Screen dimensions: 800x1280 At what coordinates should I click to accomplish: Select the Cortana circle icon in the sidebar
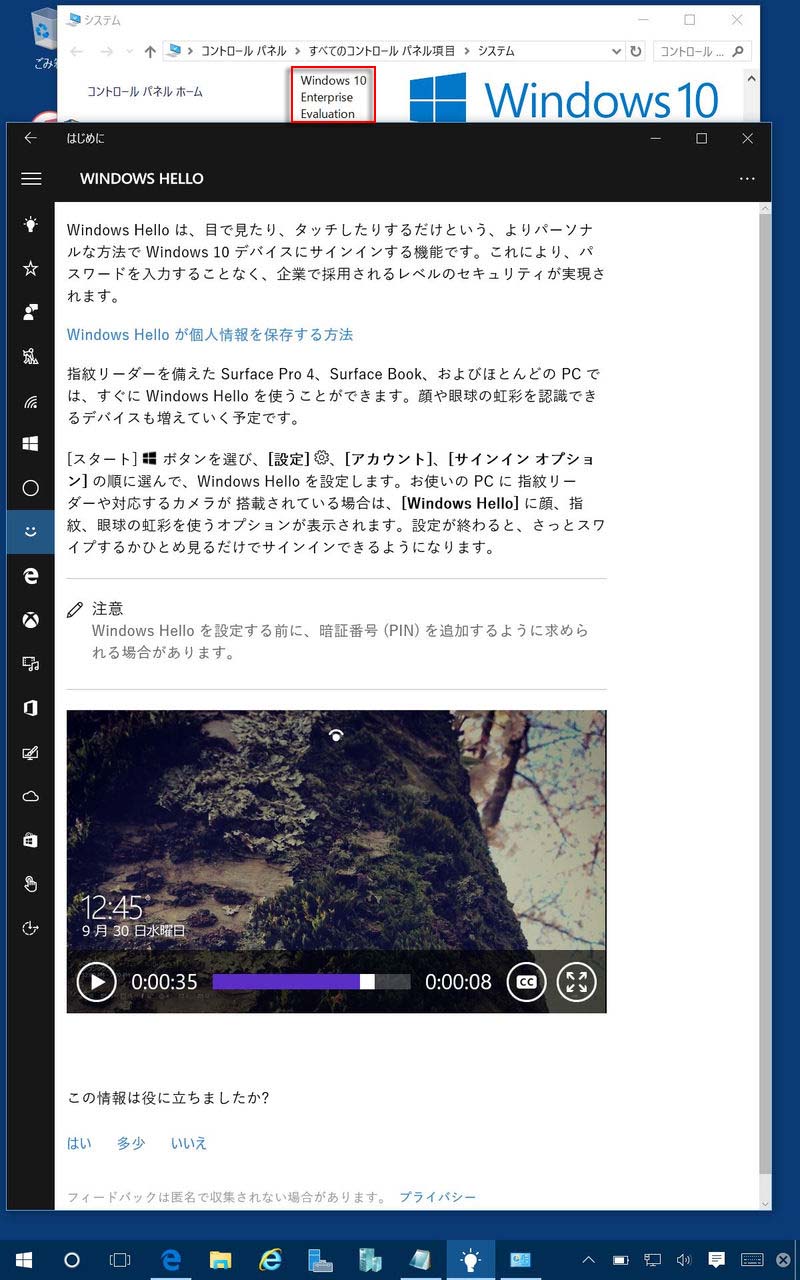point(31,488)
